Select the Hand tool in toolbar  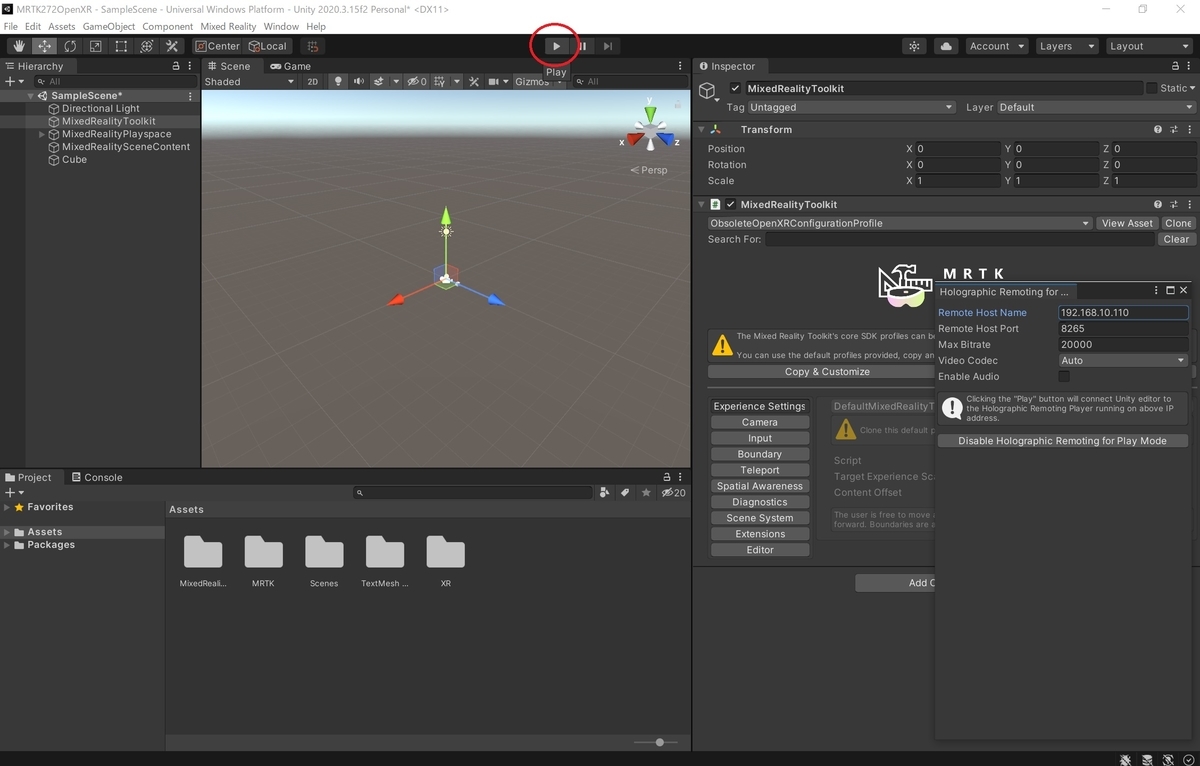point(19,46)
